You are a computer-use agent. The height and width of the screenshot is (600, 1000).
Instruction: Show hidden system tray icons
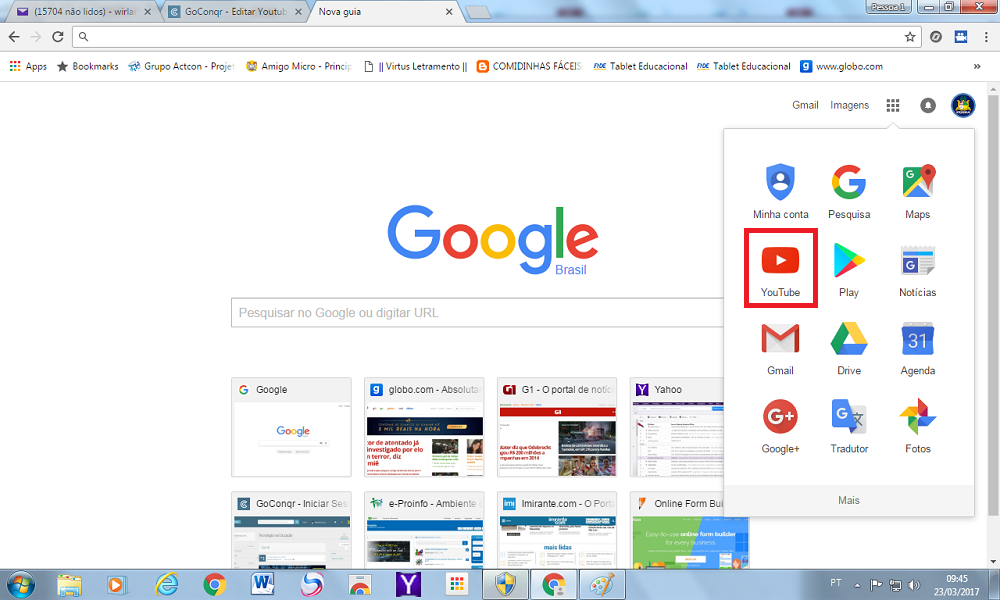point(857,585)
